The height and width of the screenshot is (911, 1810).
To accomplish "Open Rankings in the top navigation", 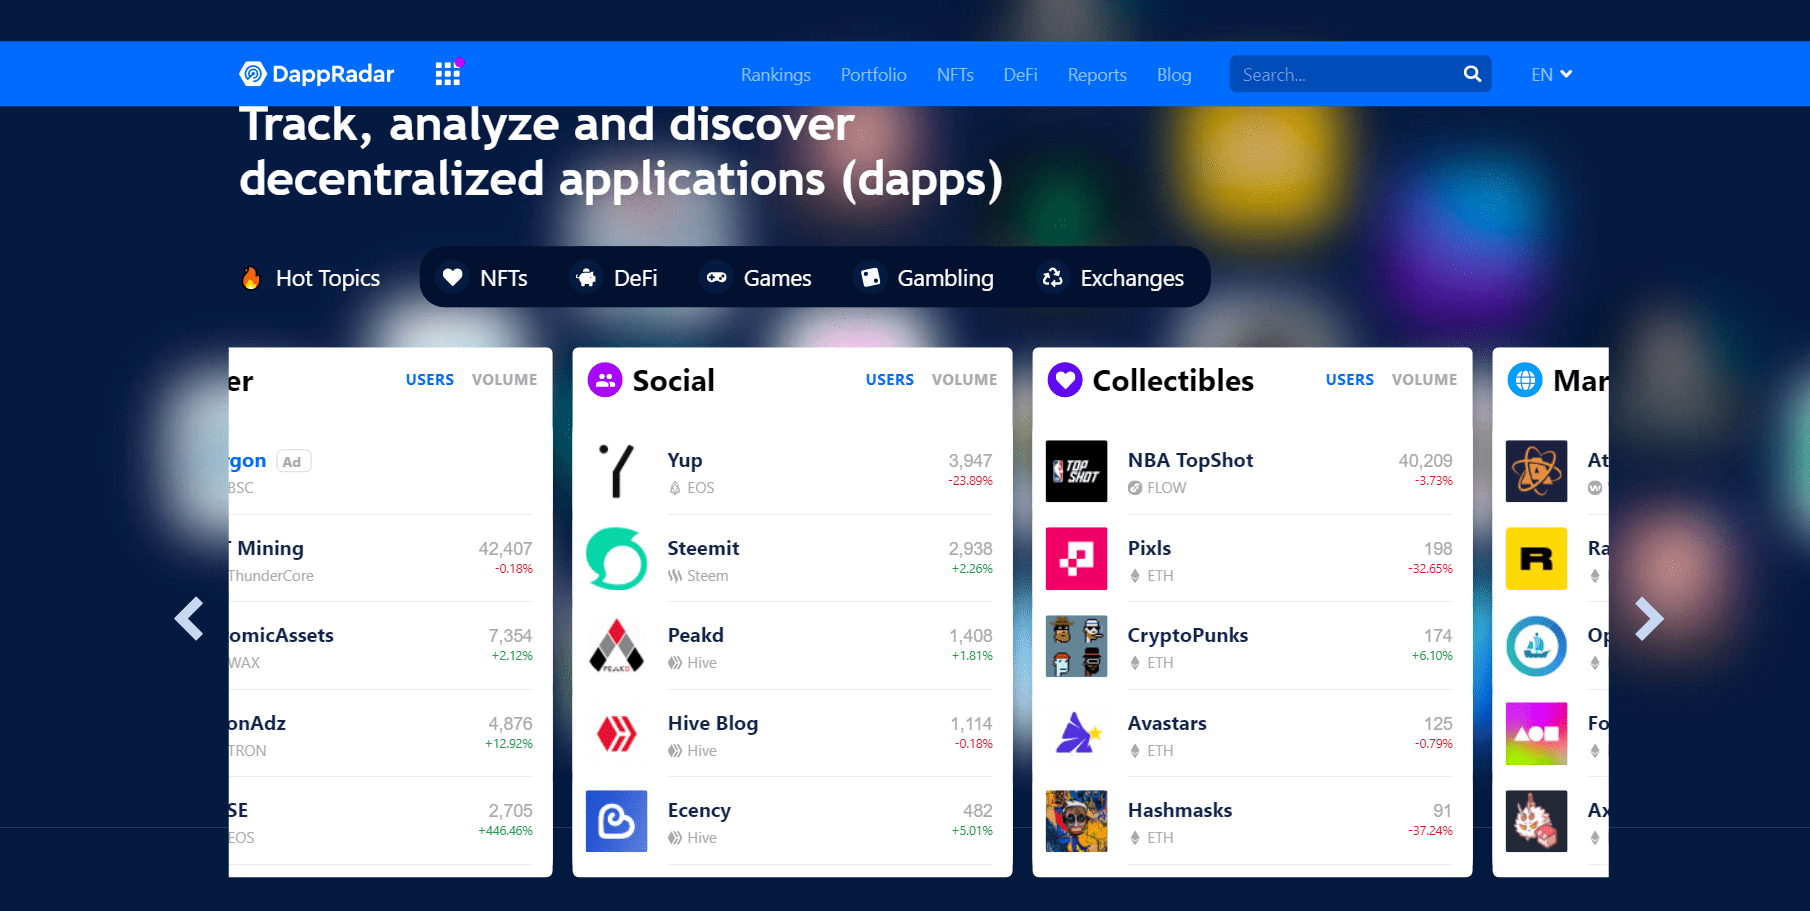I will [x=776, y=74].
